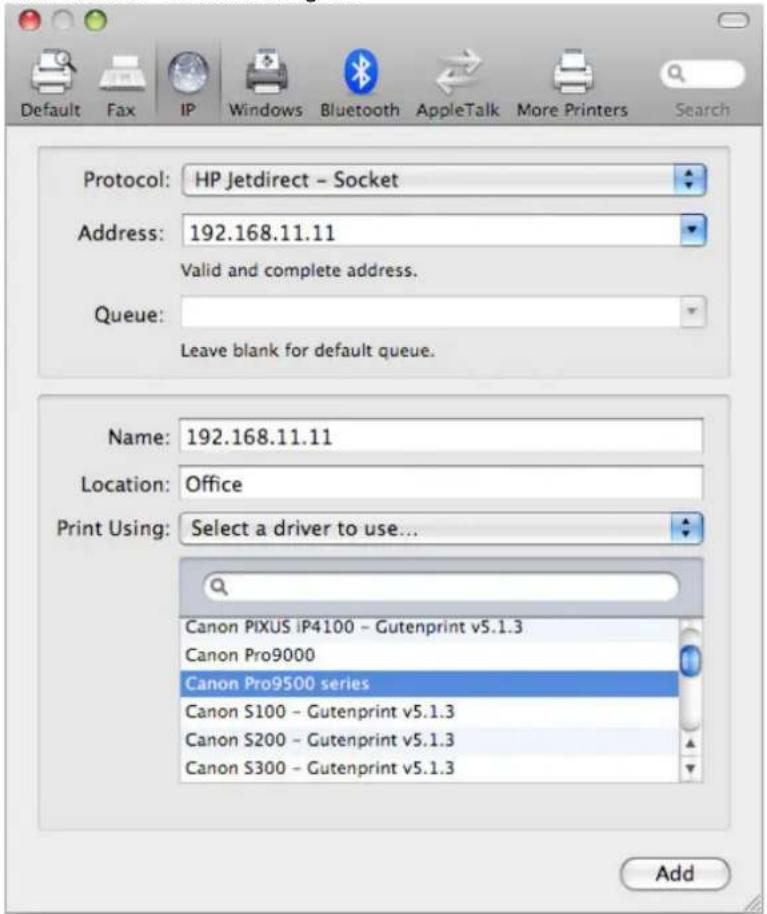Screen dimensions: 767x914
Task: Expand the Address history dropdown arrow
Action: (693, 230)
